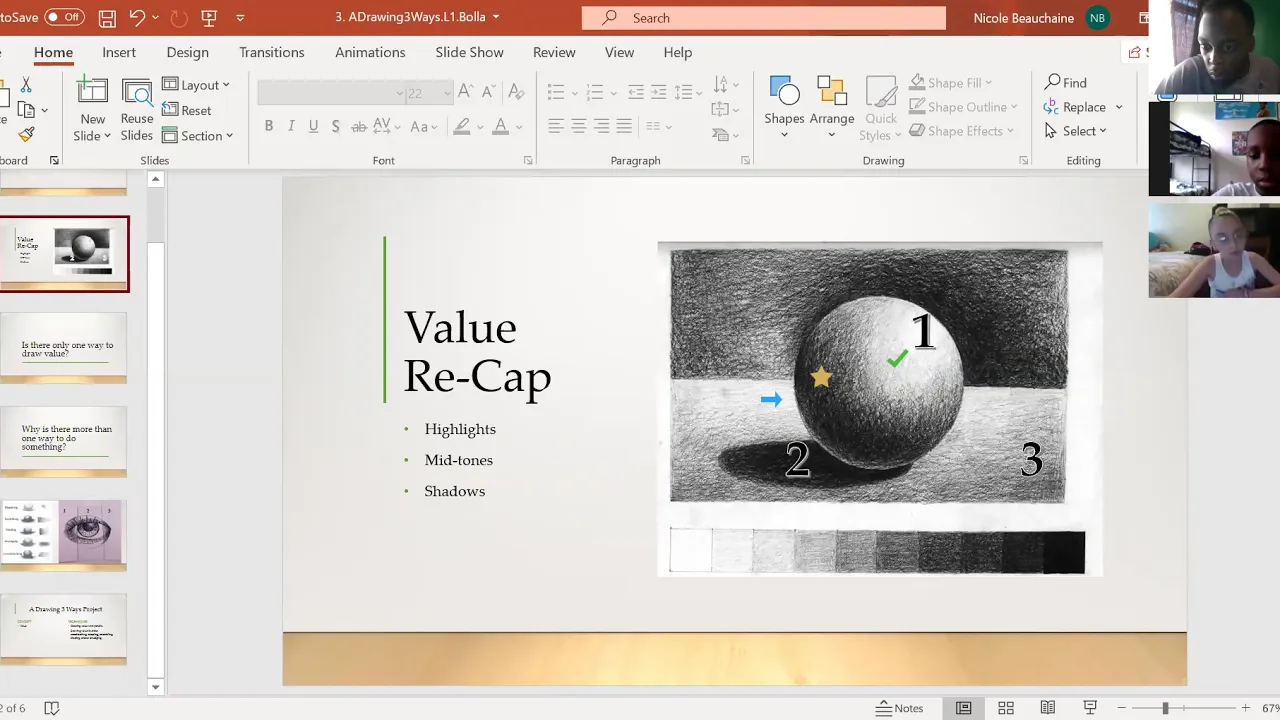Open the file name dropdown in title bar
Screen dimensions: 1280x720
point(496,17)
